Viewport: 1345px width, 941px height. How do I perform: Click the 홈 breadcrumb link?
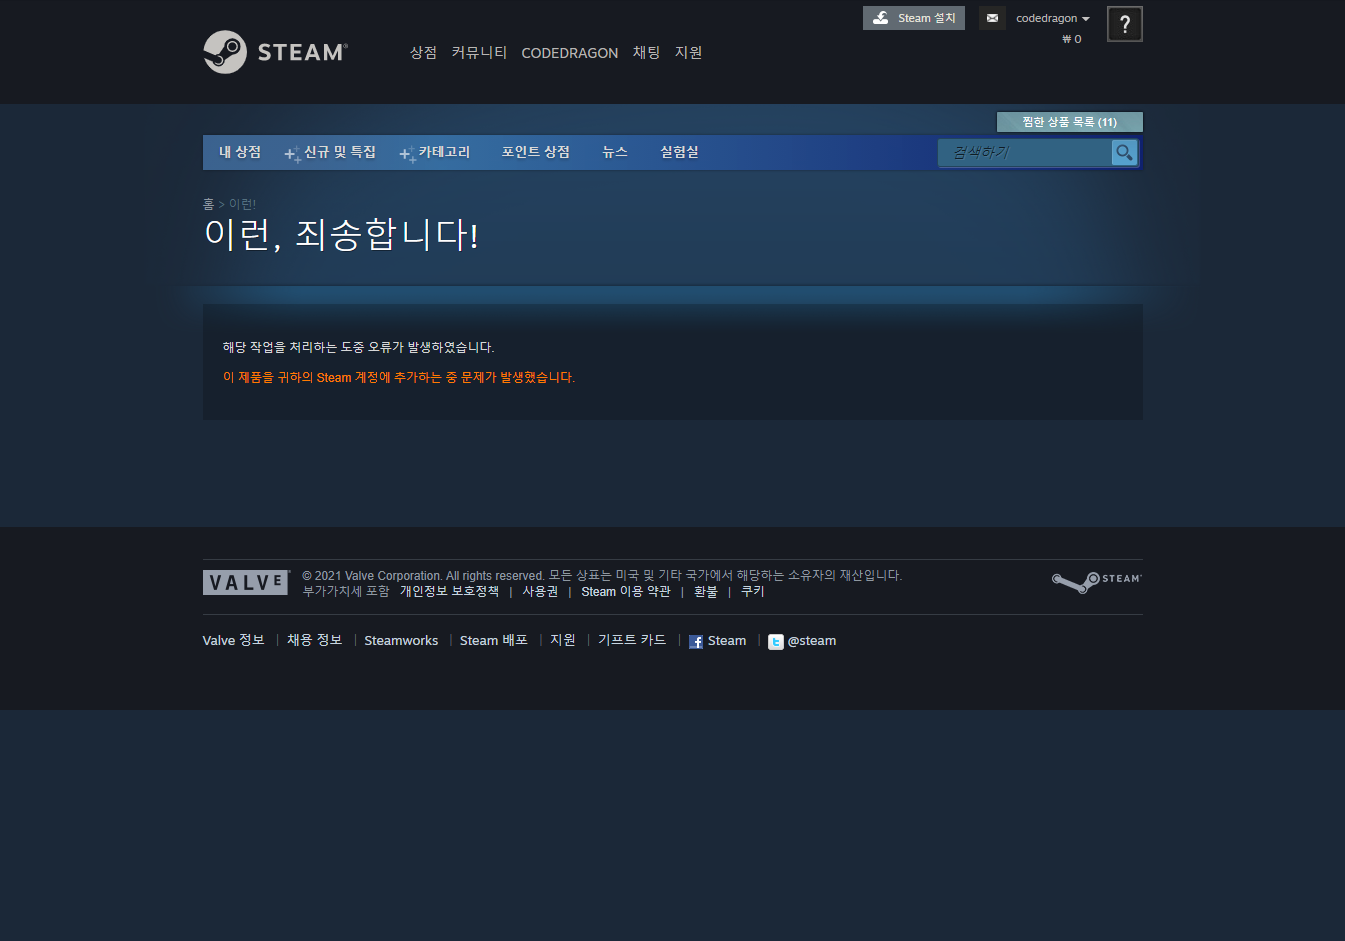tap(208, 204)
